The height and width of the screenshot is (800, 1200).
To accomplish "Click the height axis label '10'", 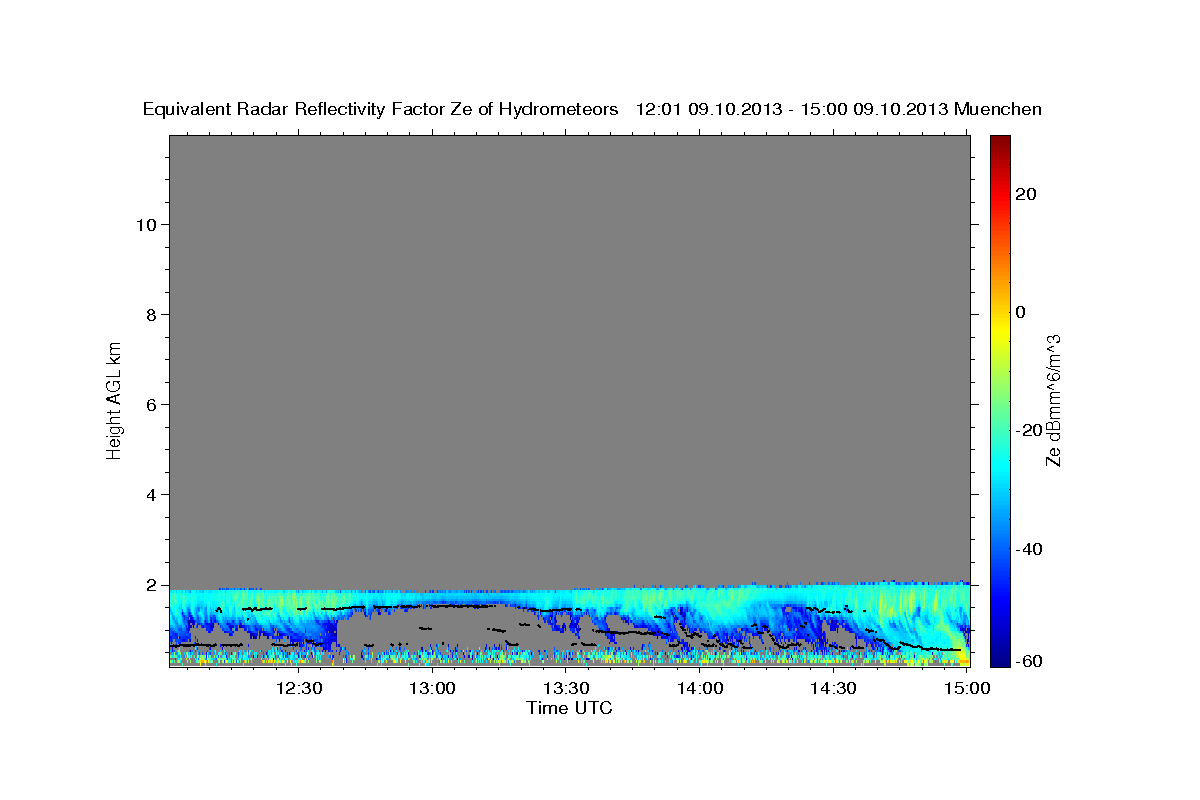I will (145, 225).
